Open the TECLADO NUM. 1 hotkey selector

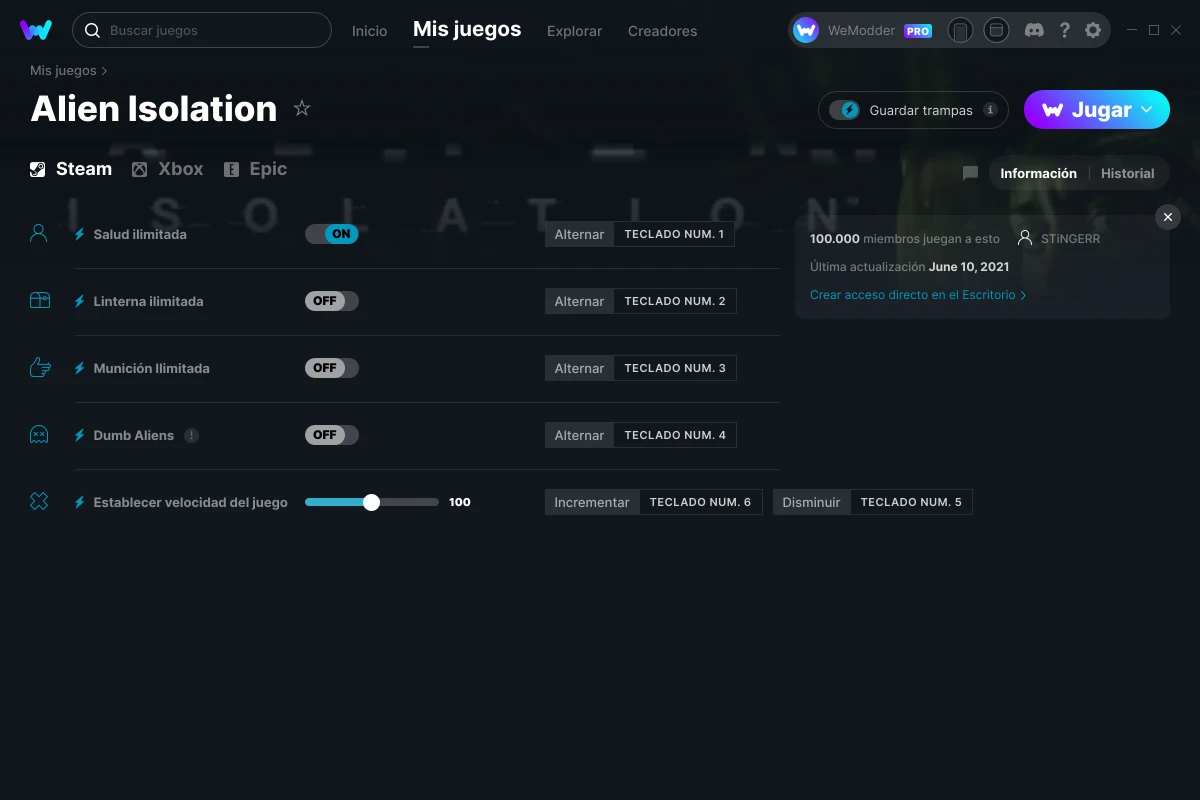[x=675, y=234]
